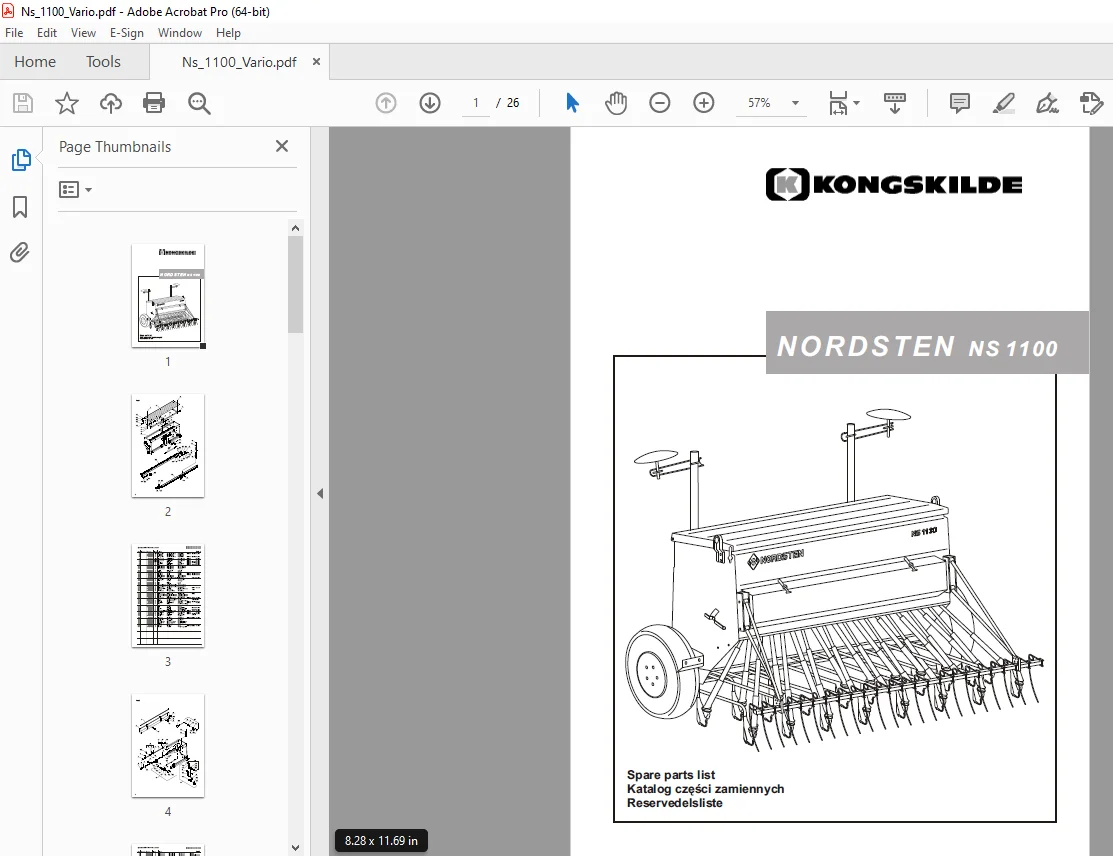Open the find text magnifier icon
This screenshot has width=1113, height=856.
point(199,103)
